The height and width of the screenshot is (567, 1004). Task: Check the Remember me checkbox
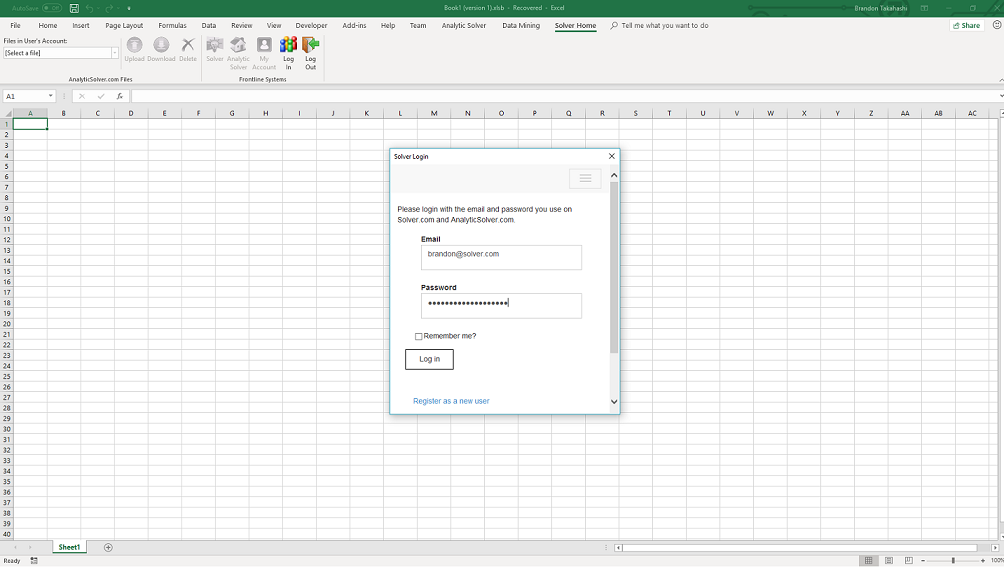pos(418,336)
